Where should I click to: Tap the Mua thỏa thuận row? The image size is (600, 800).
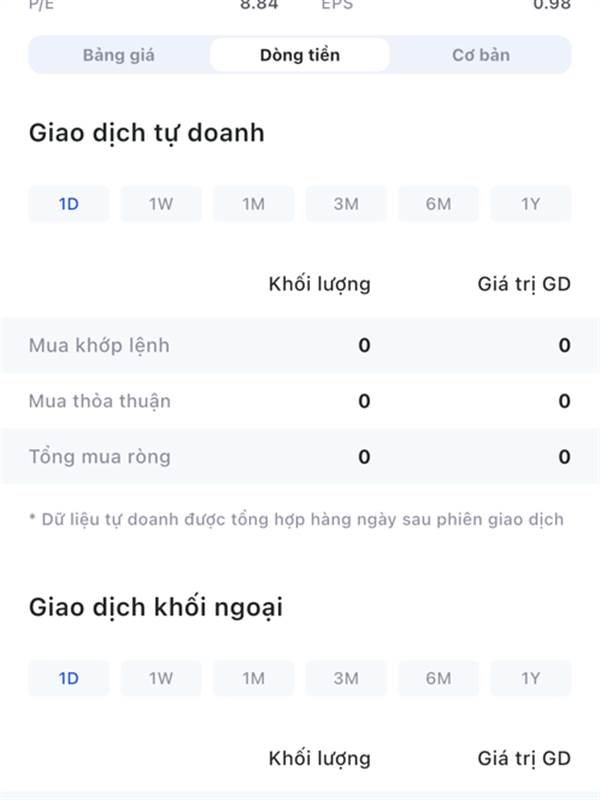(300, 401)
